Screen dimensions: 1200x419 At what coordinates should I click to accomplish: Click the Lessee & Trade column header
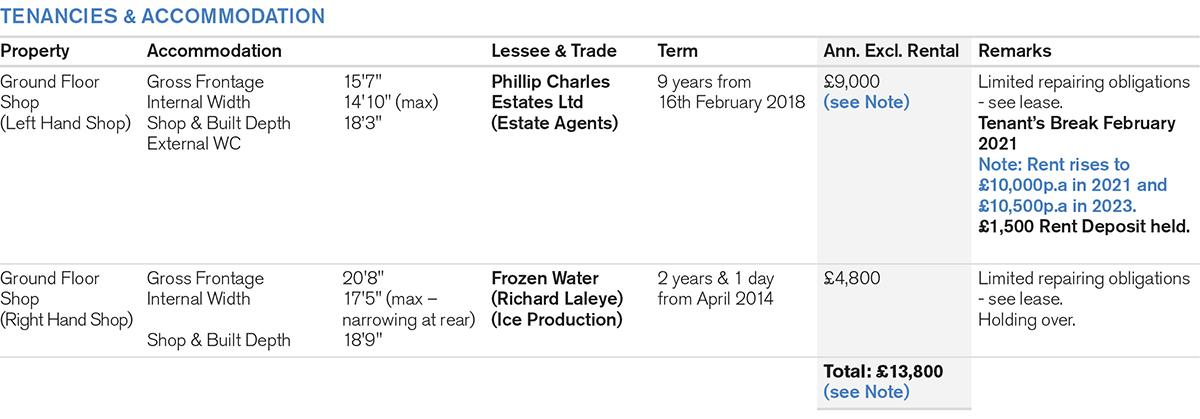tap(554, 51)
